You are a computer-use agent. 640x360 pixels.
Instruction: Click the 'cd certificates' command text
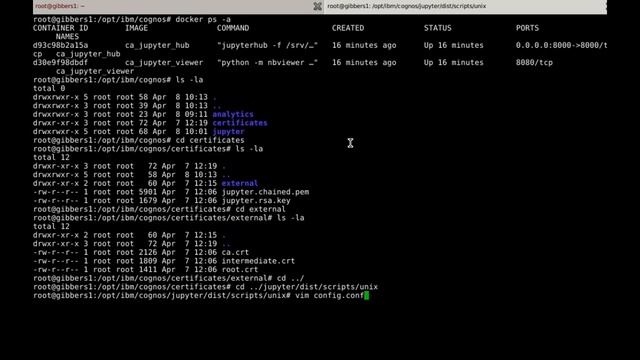pyautogui.click(x=210, y=140)
